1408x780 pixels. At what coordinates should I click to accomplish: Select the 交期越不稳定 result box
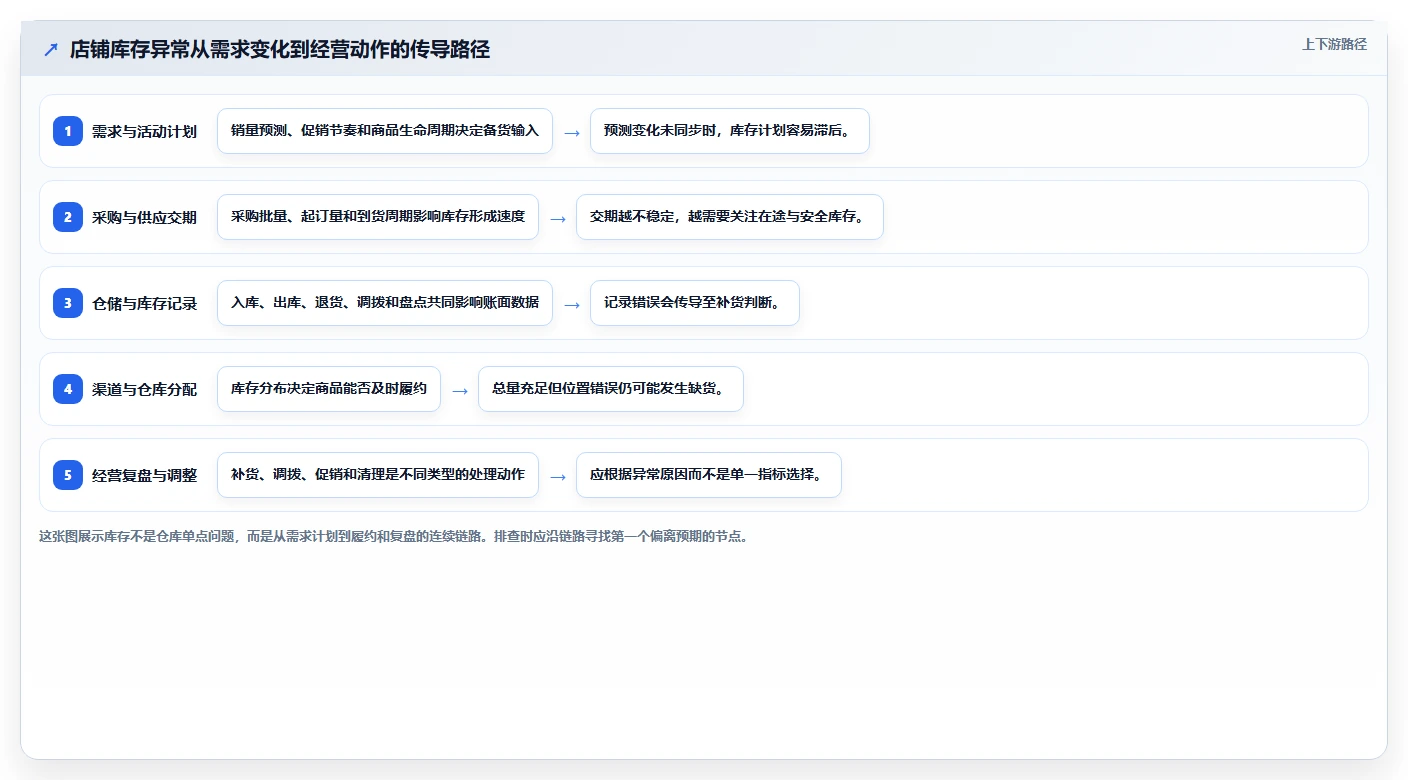click(730, 217)
